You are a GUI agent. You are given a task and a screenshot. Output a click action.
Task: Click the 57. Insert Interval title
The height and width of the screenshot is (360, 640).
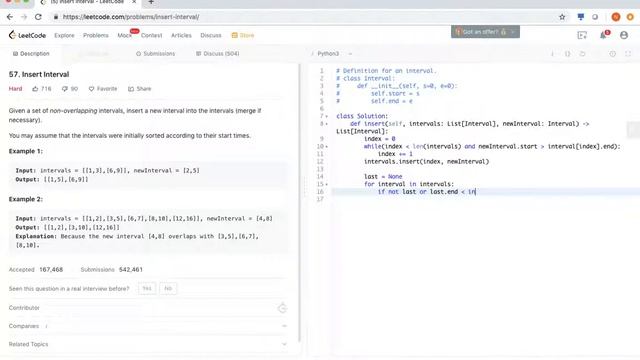tap(39, 74)
